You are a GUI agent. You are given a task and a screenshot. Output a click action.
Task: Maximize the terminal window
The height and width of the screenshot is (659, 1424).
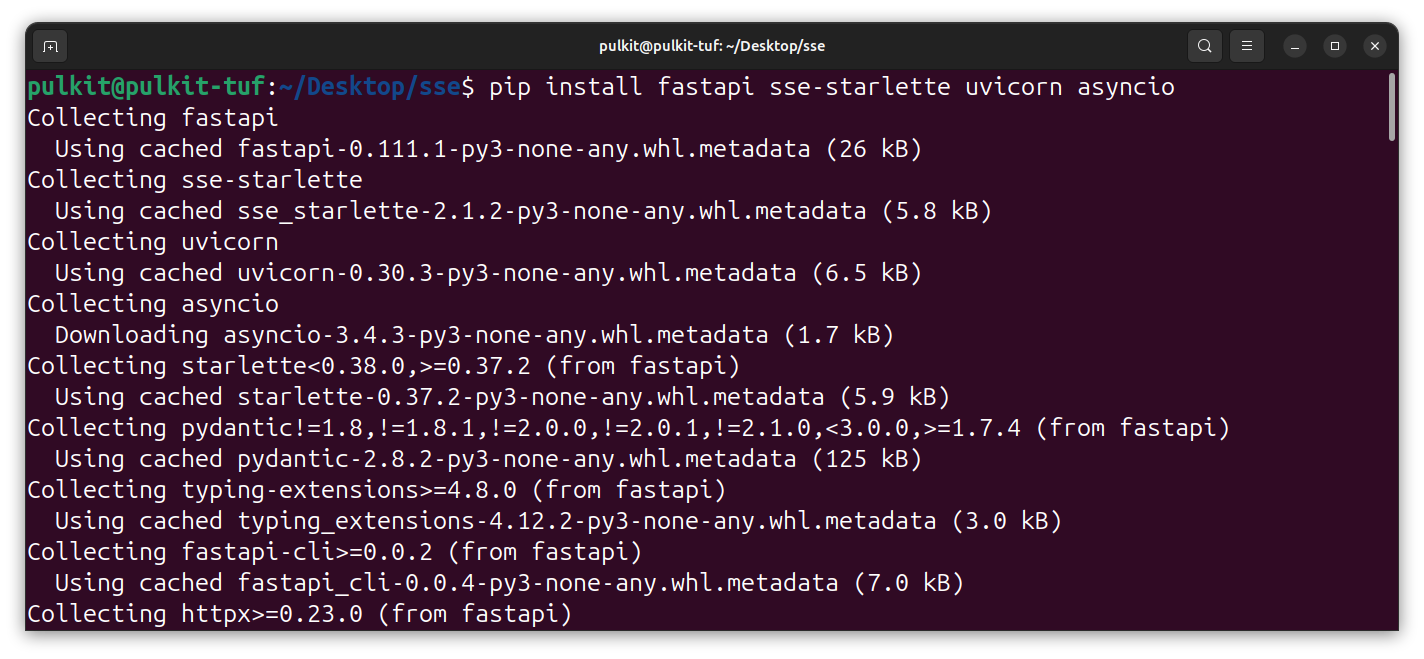coord(1335,46)
